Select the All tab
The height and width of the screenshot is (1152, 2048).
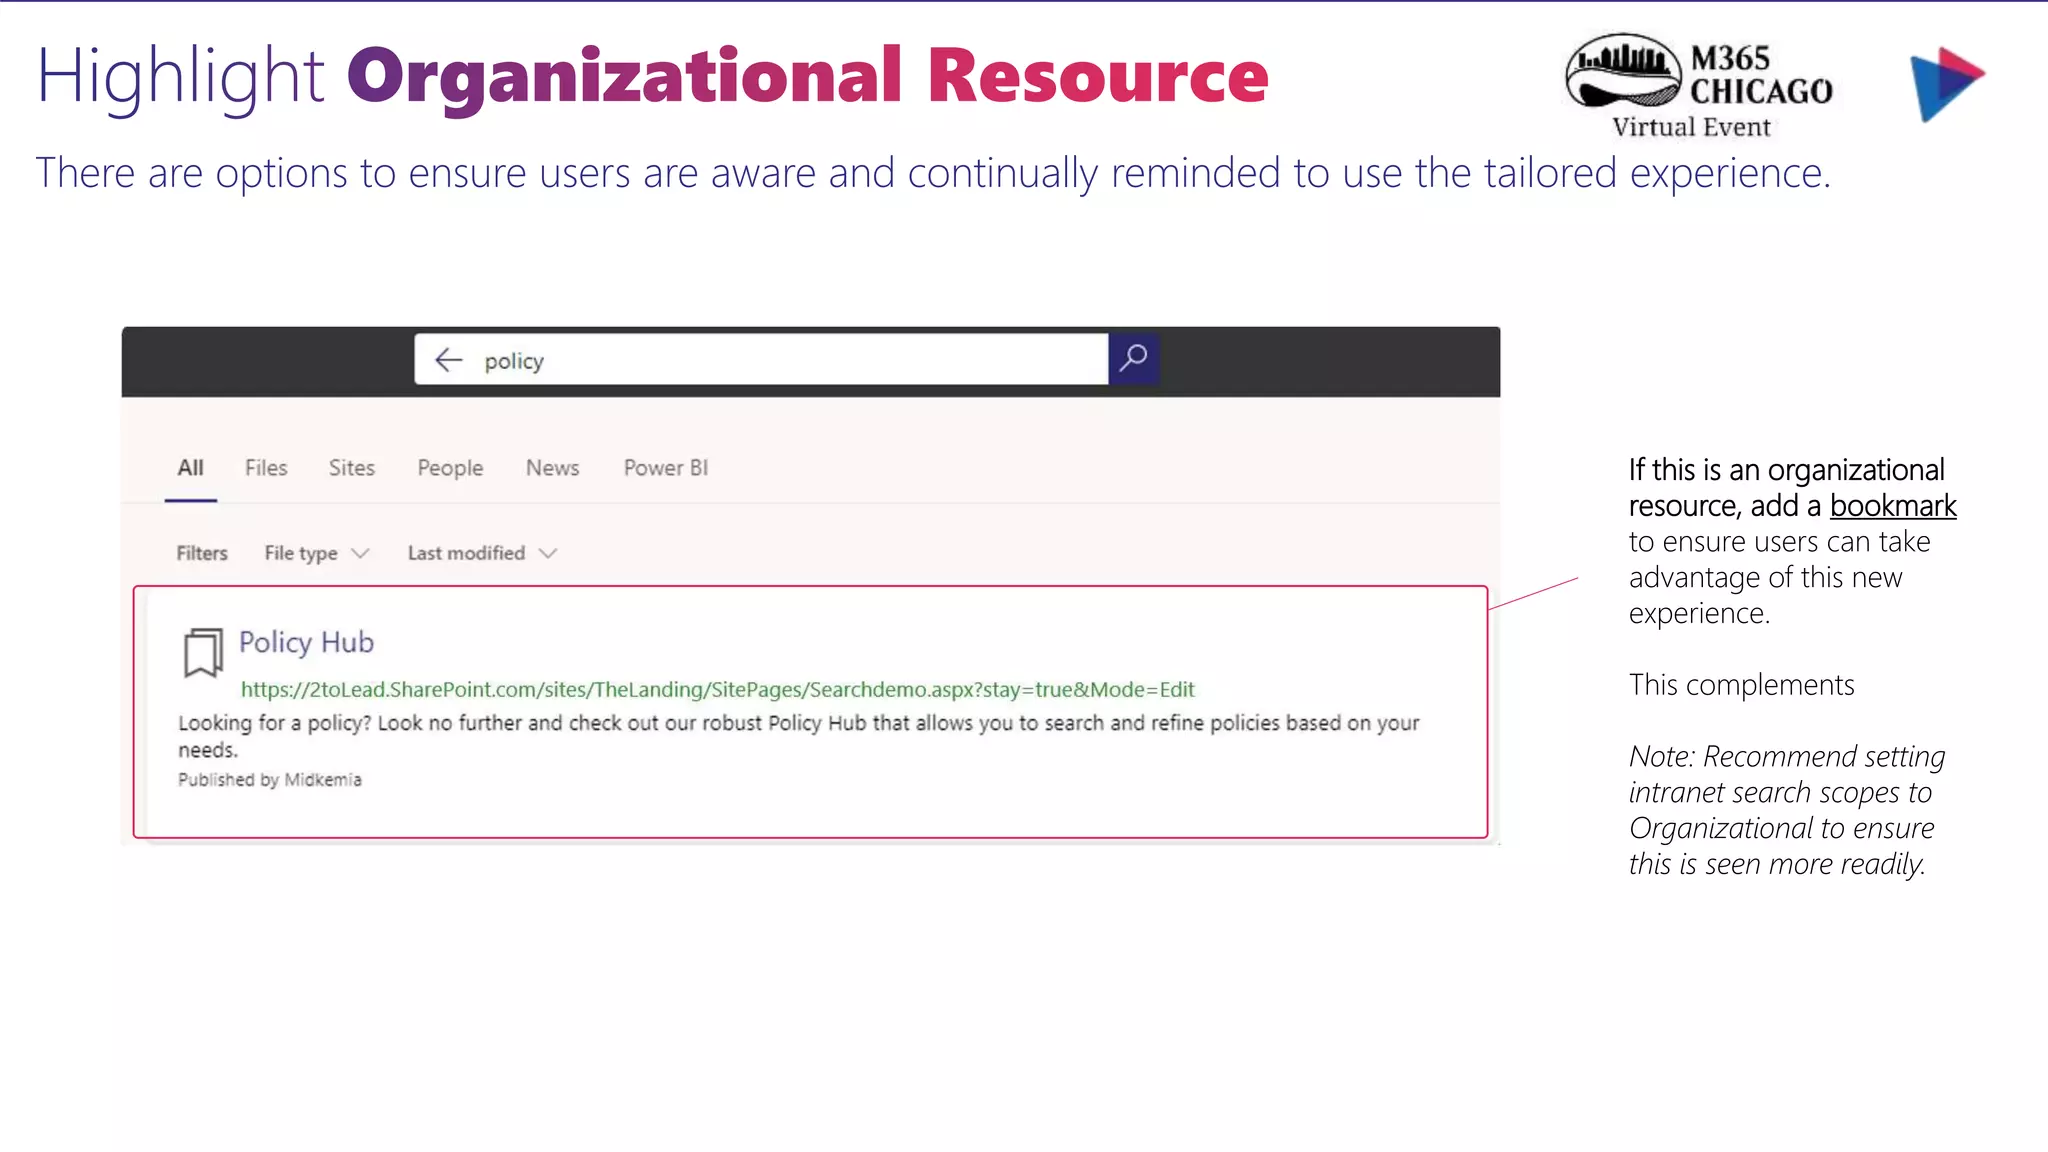pyautogui.click(x=191, y=468)
